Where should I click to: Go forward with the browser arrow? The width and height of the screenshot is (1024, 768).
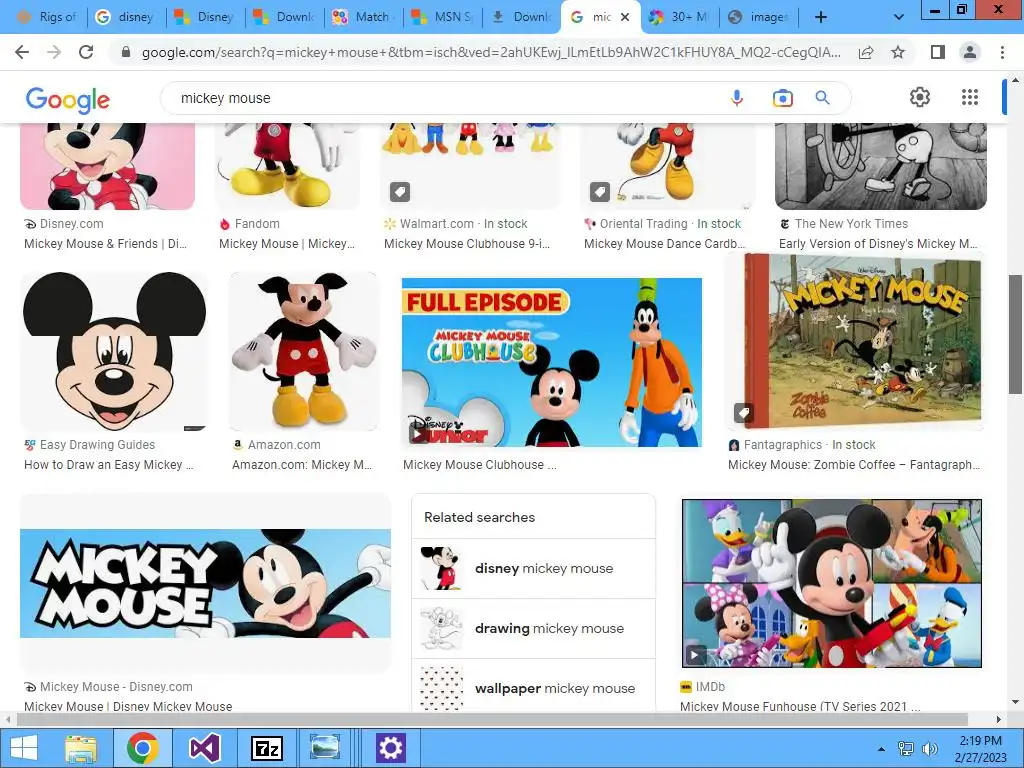click(54, 52)
